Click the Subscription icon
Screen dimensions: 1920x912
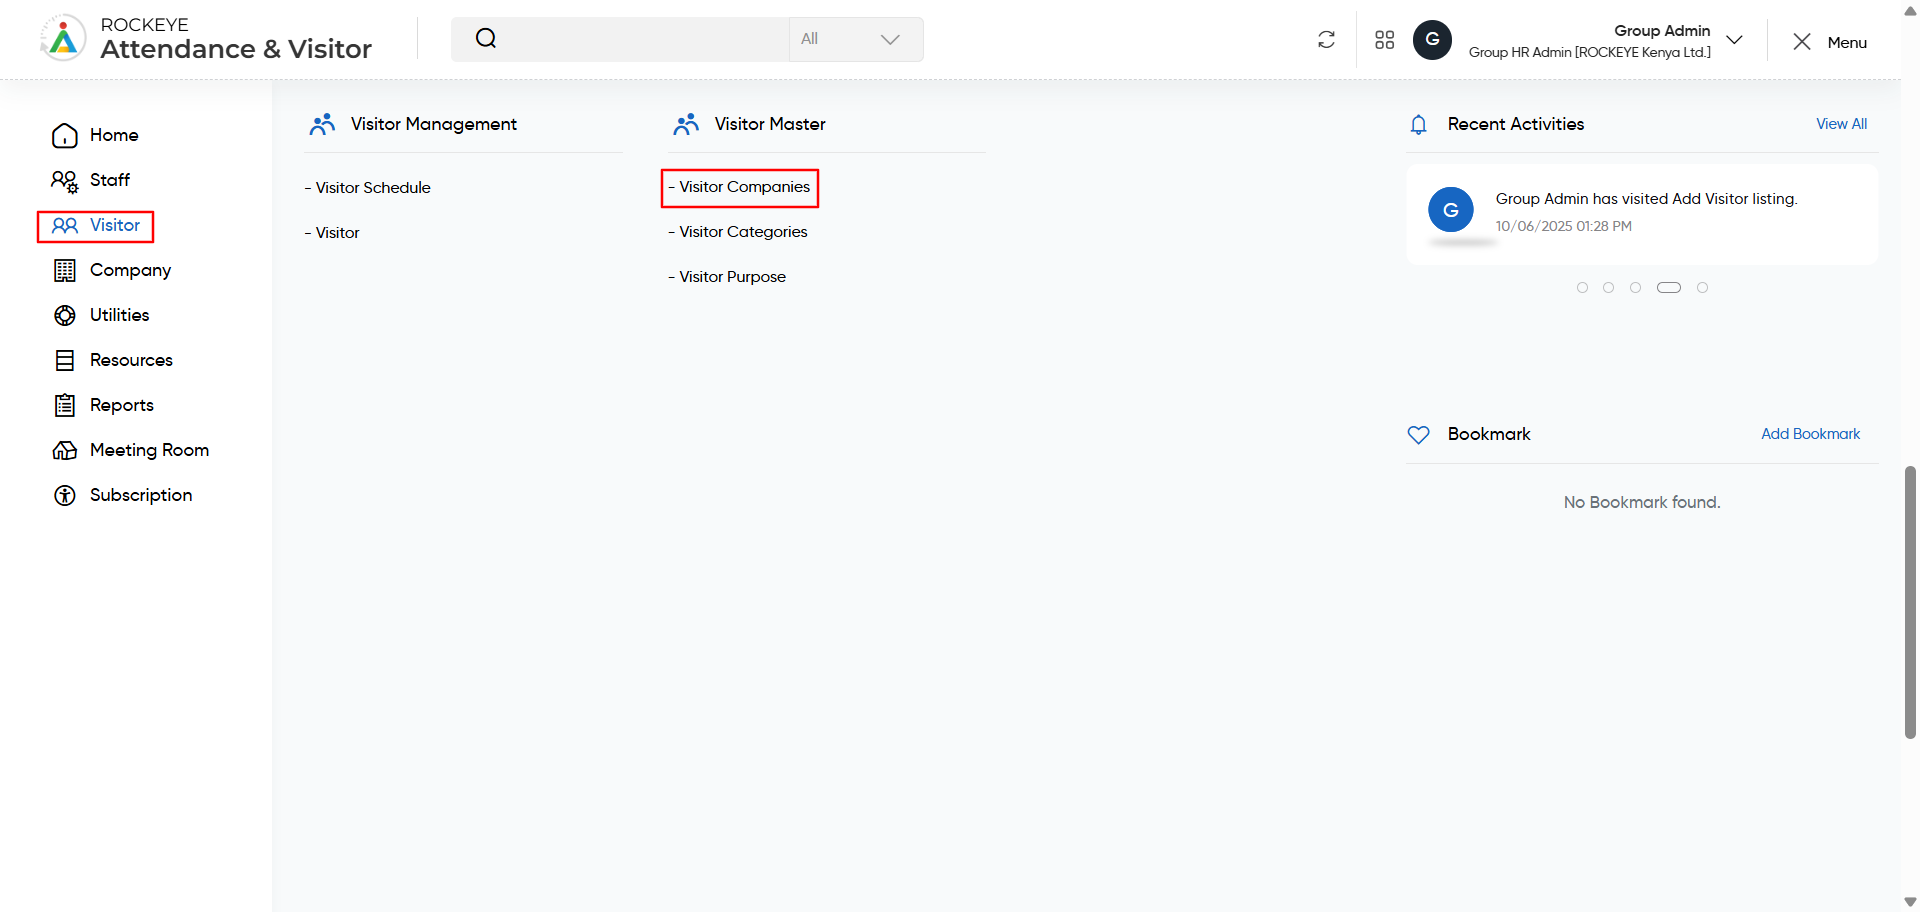(65, 495)
